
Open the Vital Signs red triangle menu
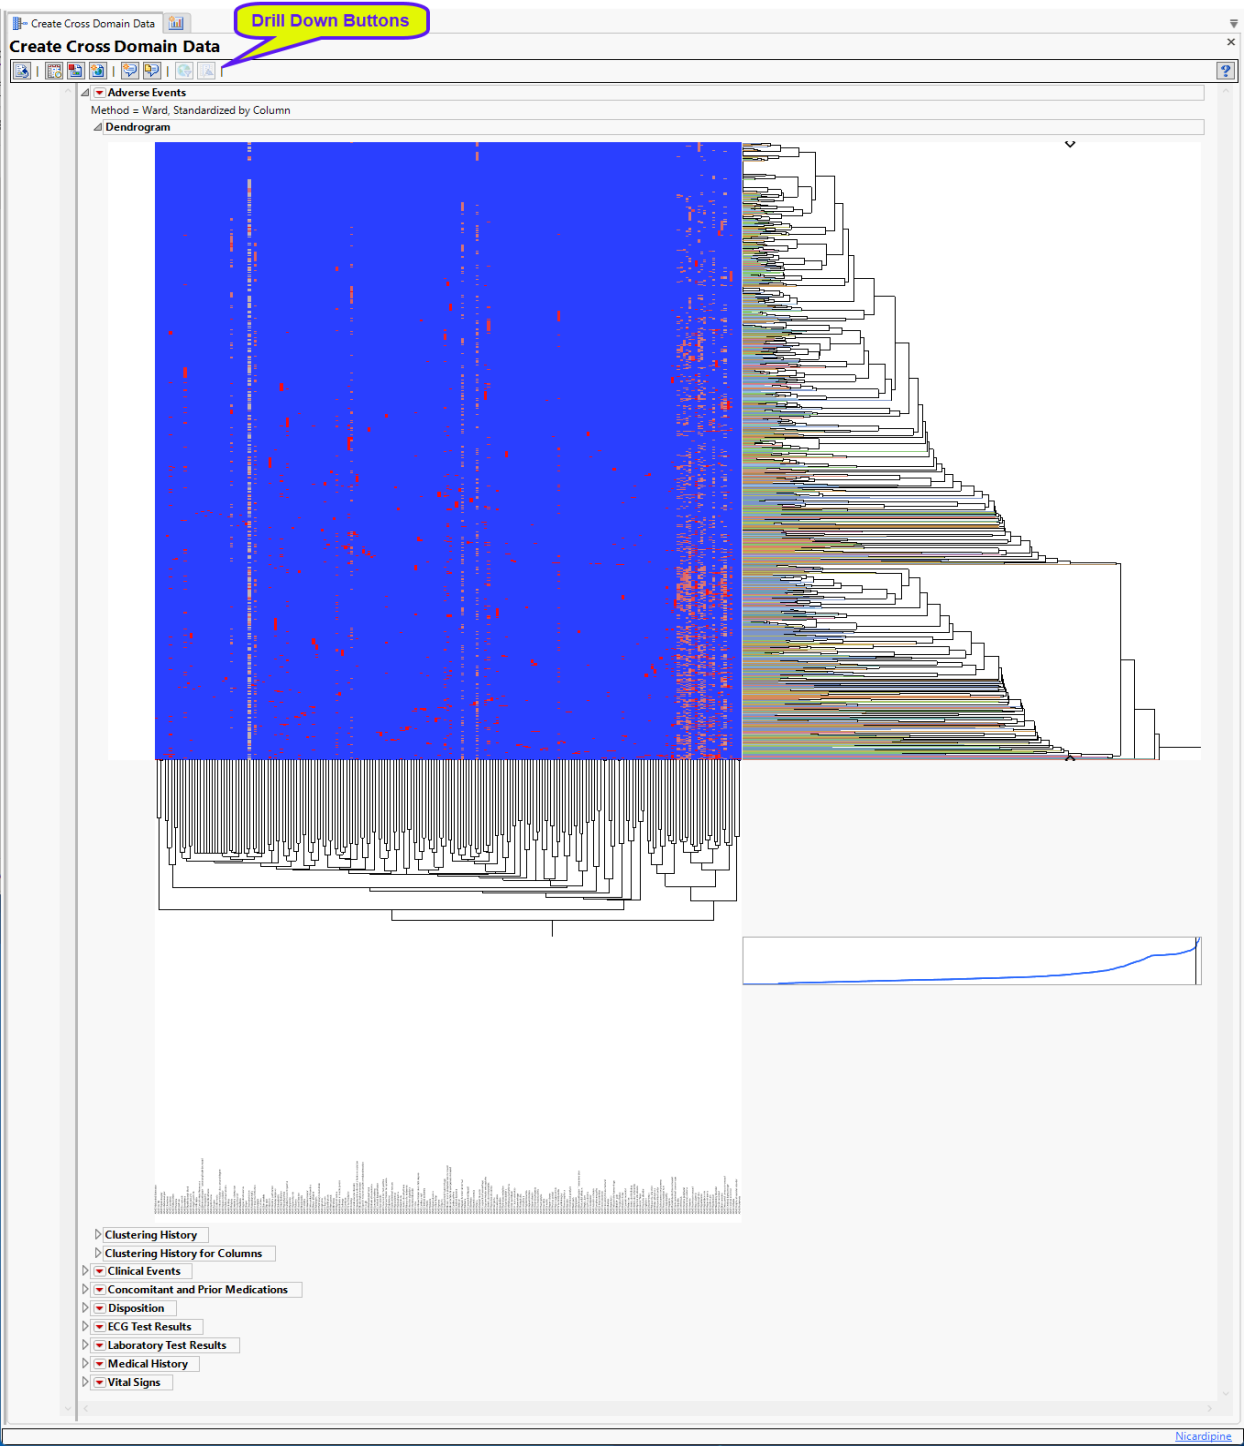click(100, 1382)
